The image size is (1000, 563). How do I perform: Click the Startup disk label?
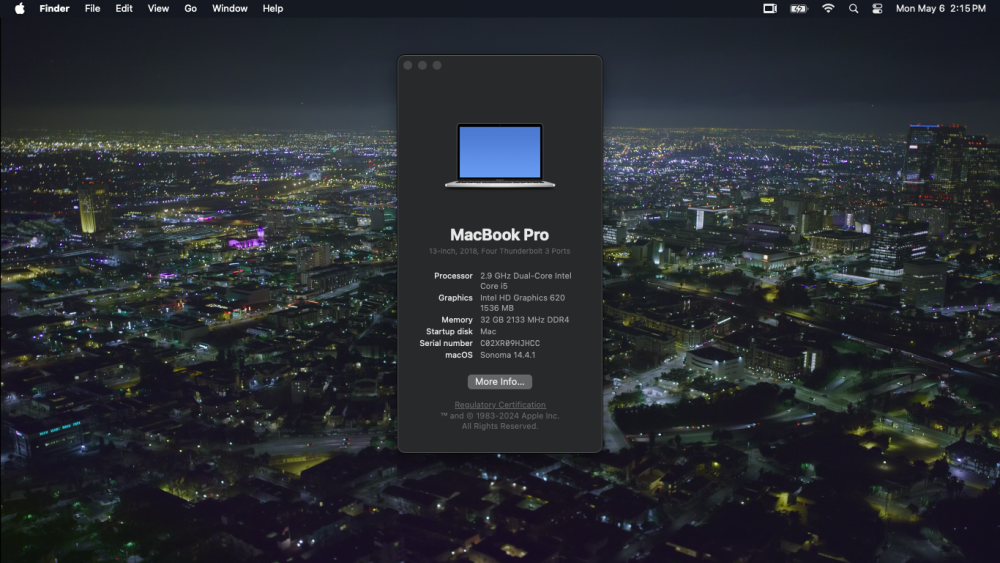449,332
